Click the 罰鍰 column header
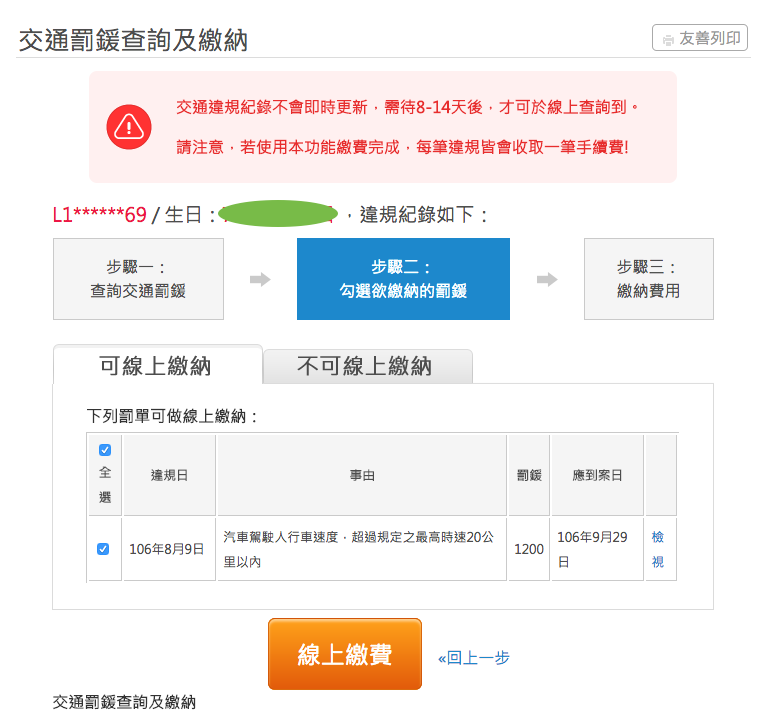Viewport: 760px width, 719px height. (529, 475)
